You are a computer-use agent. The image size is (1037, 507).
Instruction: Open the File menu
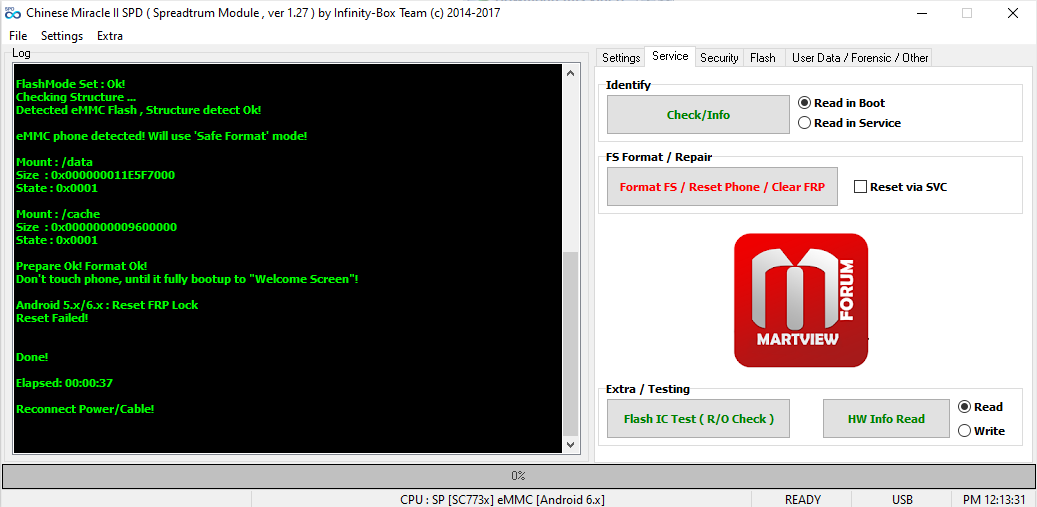tap(19, 36)
